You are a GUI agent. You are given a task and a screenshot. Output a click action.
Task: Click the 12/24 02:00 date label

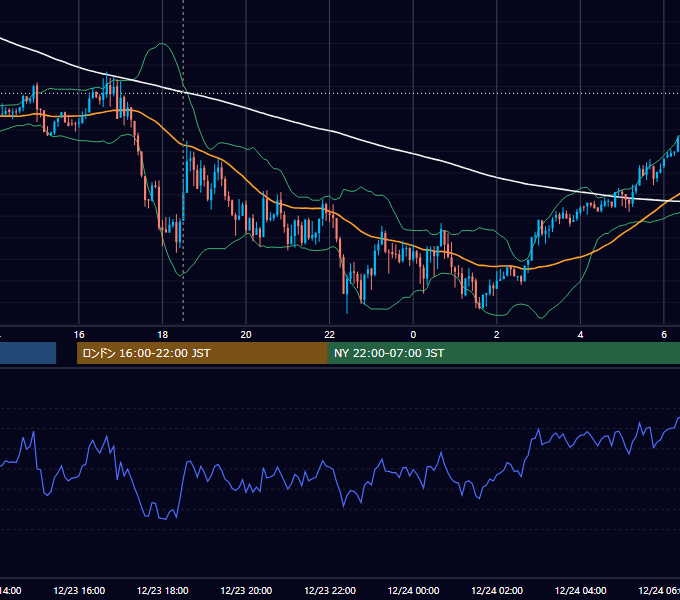click(497, 591)
